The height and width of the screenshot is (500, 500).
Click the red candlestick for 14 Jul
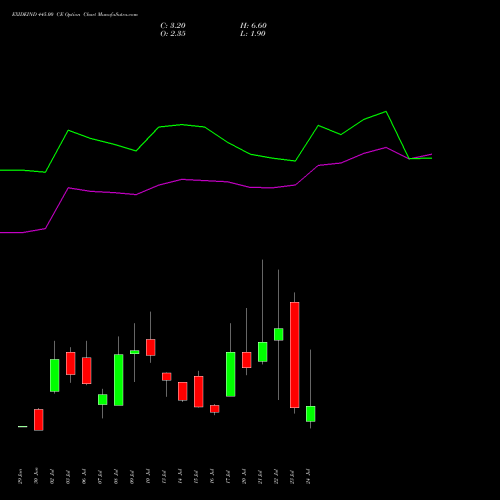(x=183, y=391)
